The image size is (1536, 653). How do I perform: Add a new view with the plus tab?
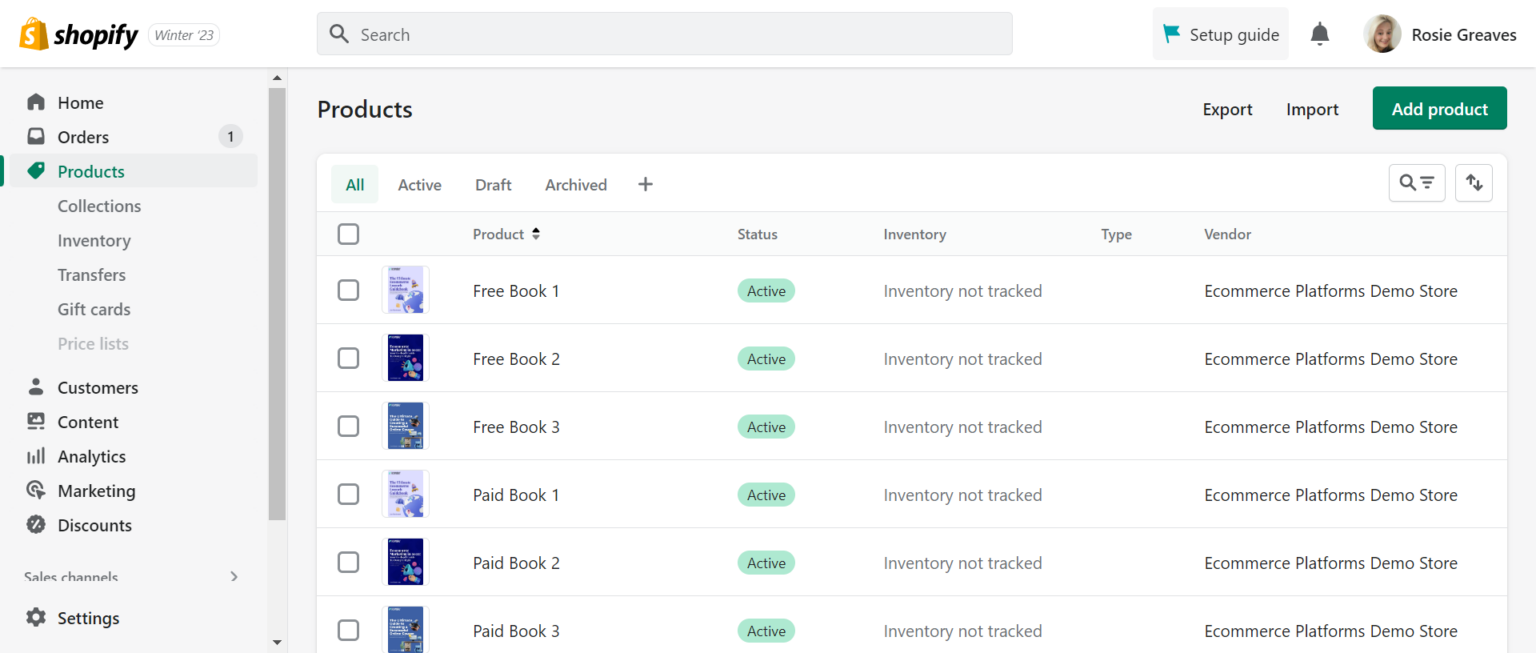[645, 184]
